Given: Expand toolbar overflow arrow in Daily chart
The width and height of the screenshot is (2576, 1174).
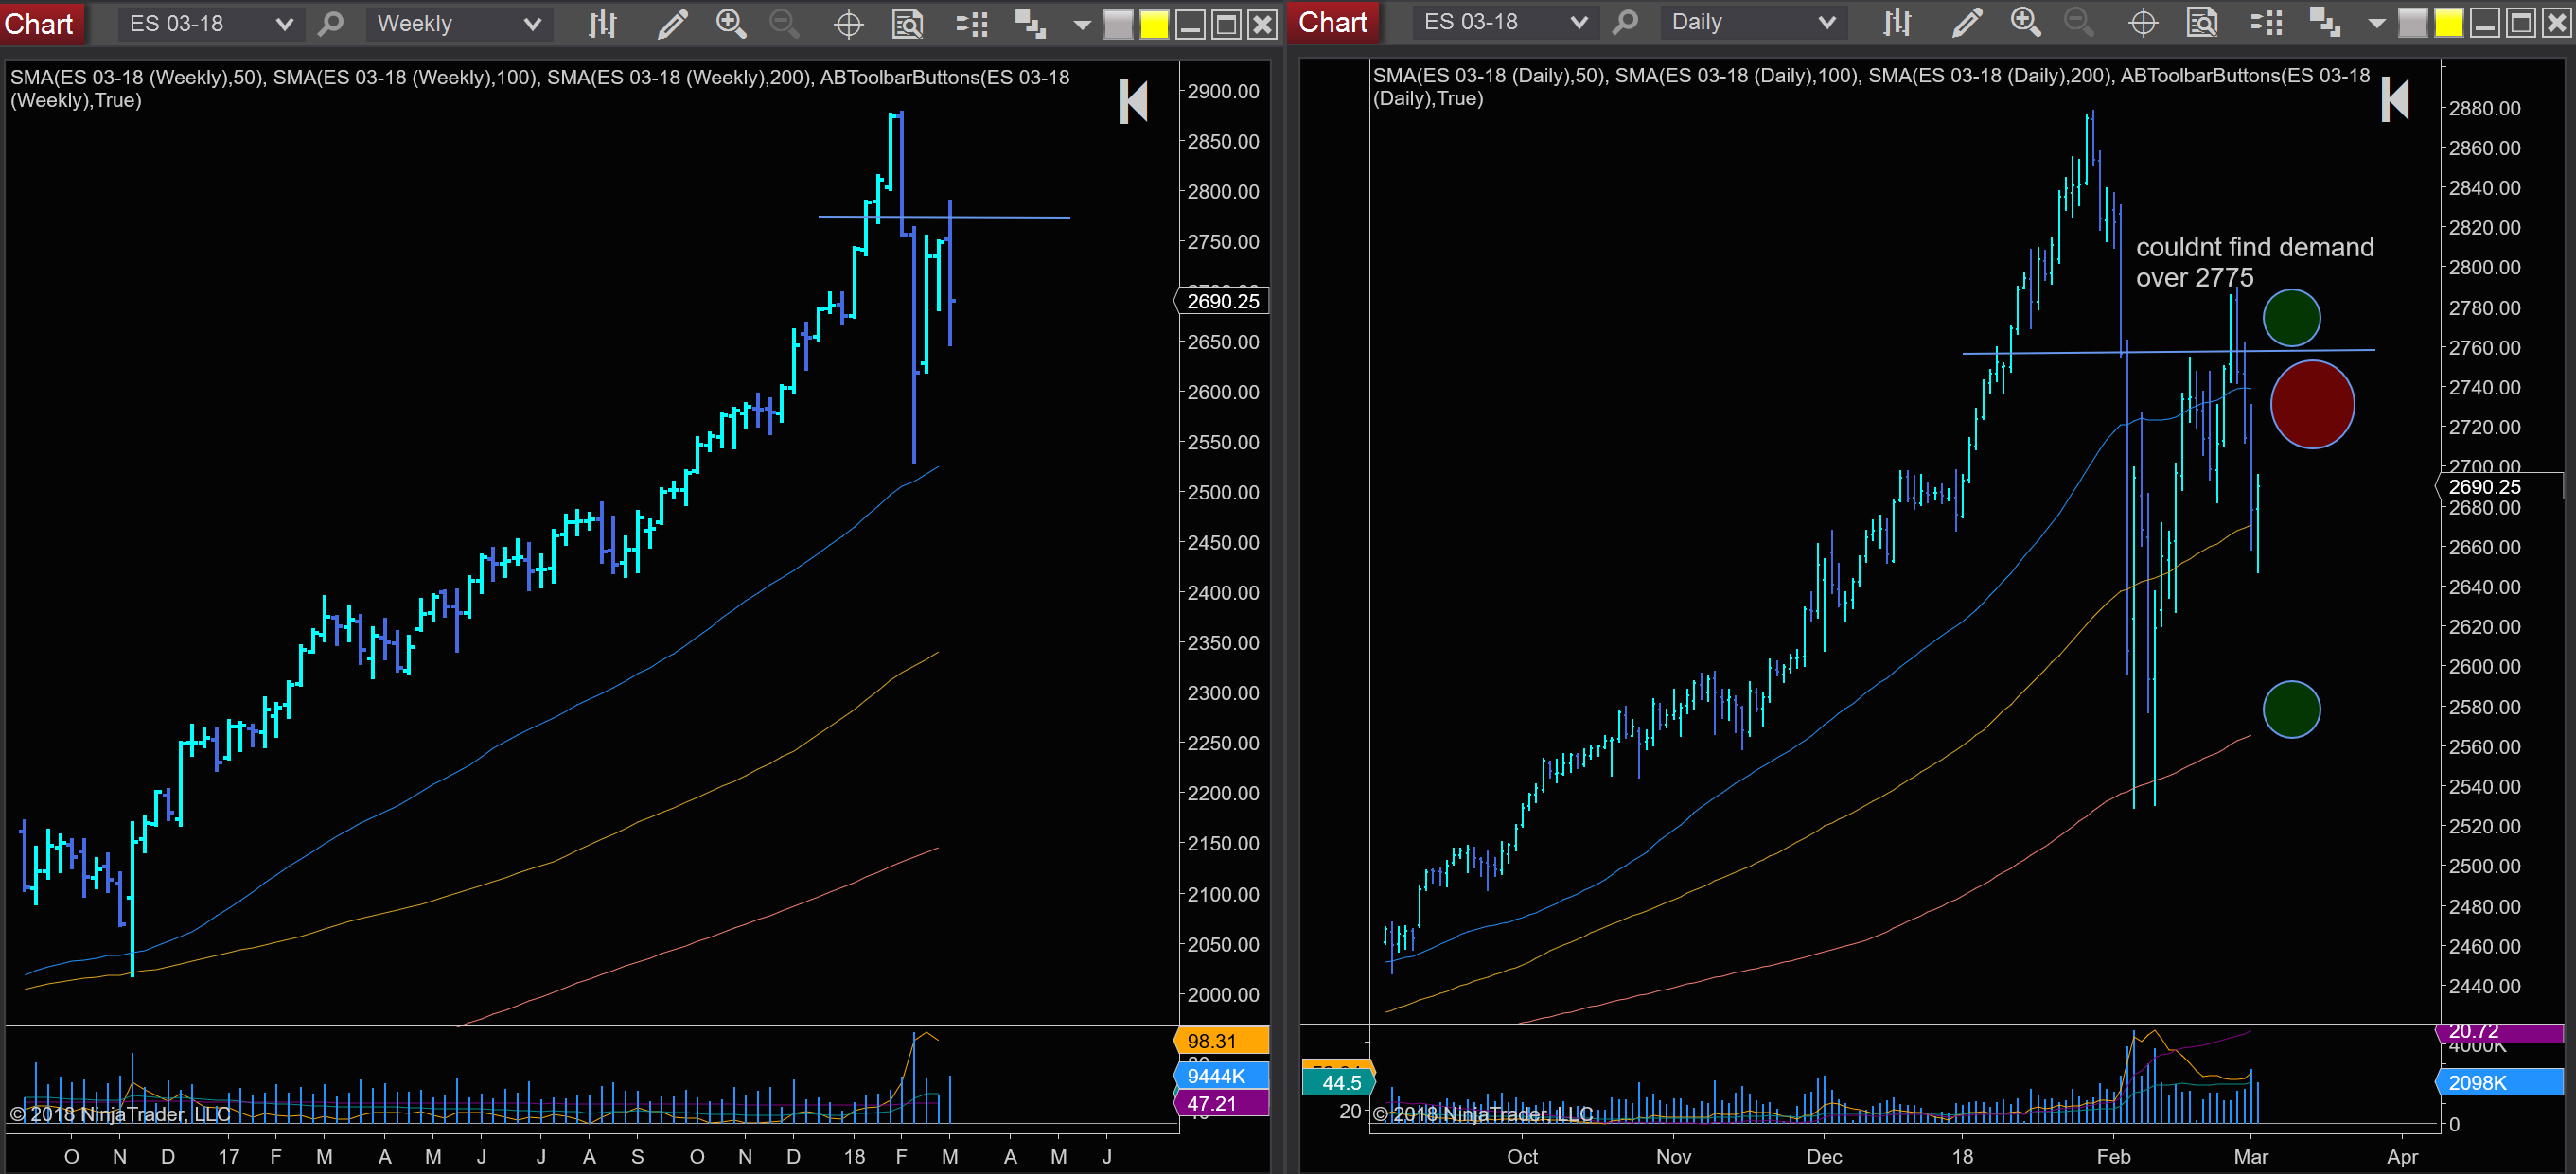Looking at the screenshot, I should [2376, 23].
